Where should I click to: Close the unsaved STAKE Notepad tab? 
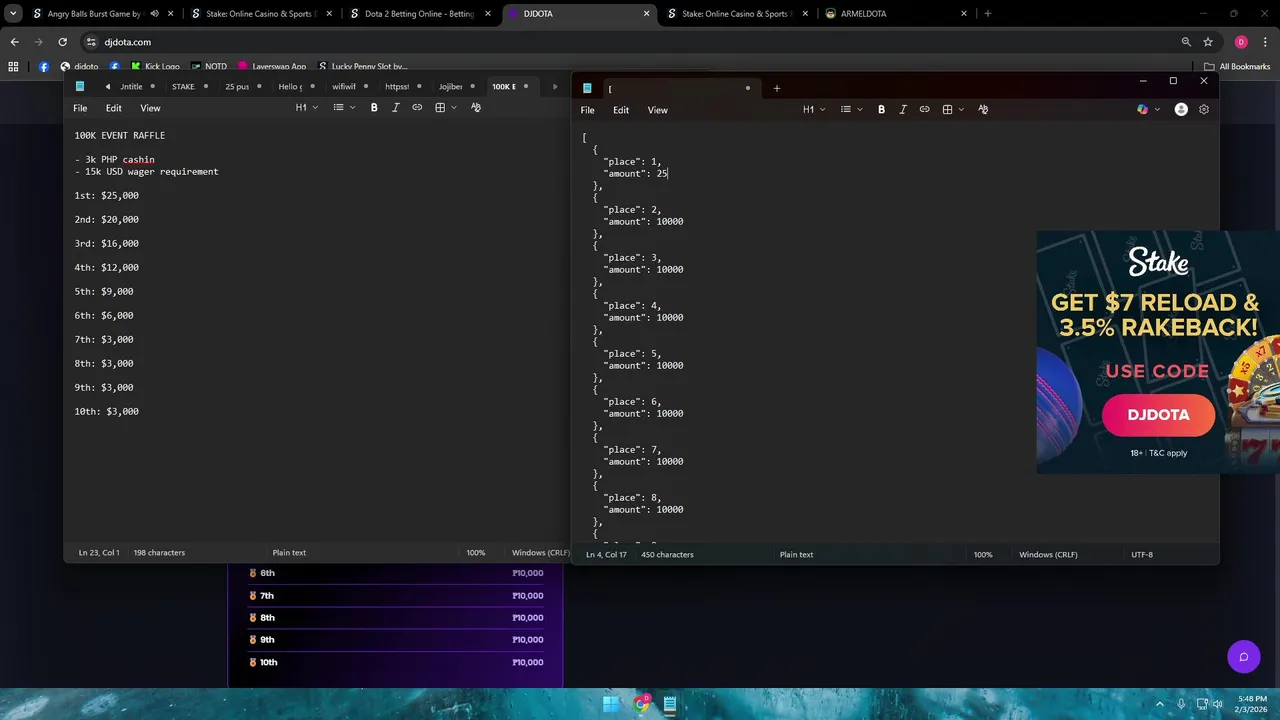coord(205,87)
